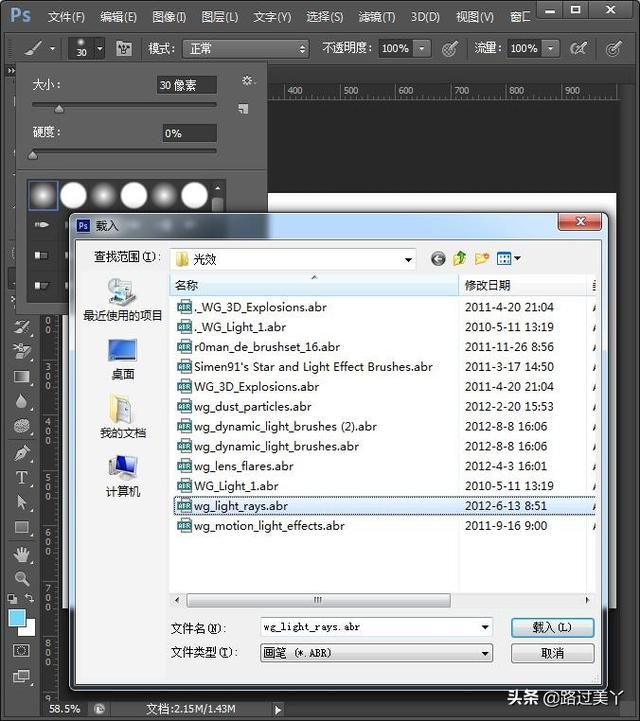
Task: Open the blend mode (模式) dropdown
Action: pyautogui.click(x=246, y=48)
